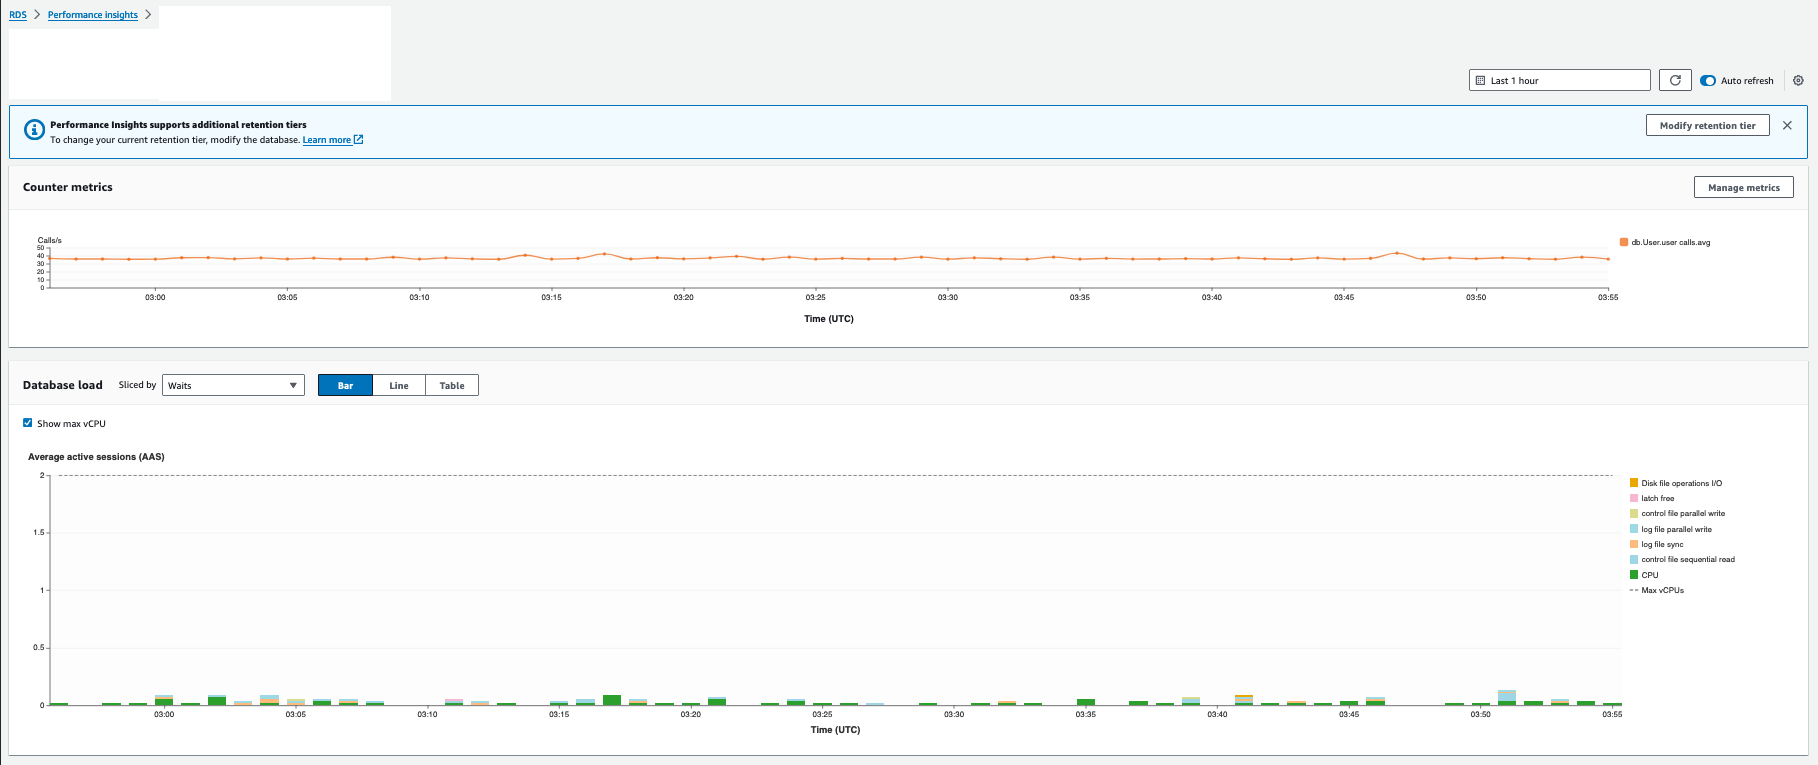1818x765 pixels.
Task: Click the chevron after Performance insights
Action: pos(148,15)
